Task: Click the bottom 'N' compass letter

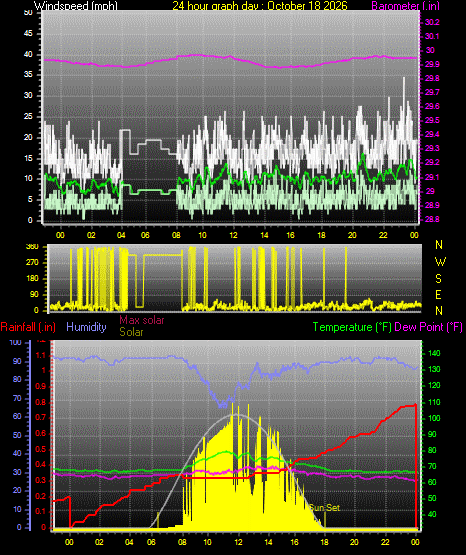Action: [439, 310]
